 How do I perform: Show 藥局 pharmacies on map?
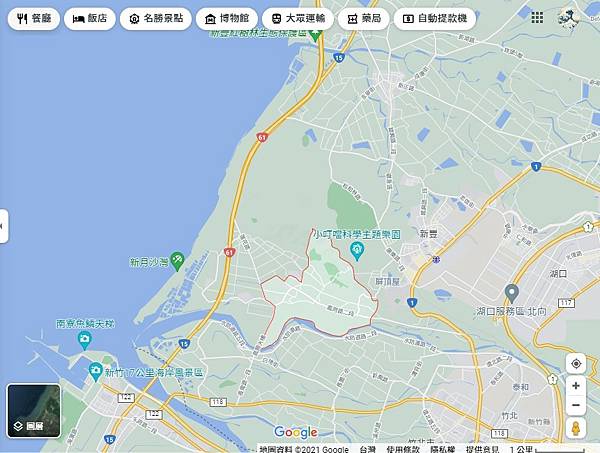tap(364, 19)
